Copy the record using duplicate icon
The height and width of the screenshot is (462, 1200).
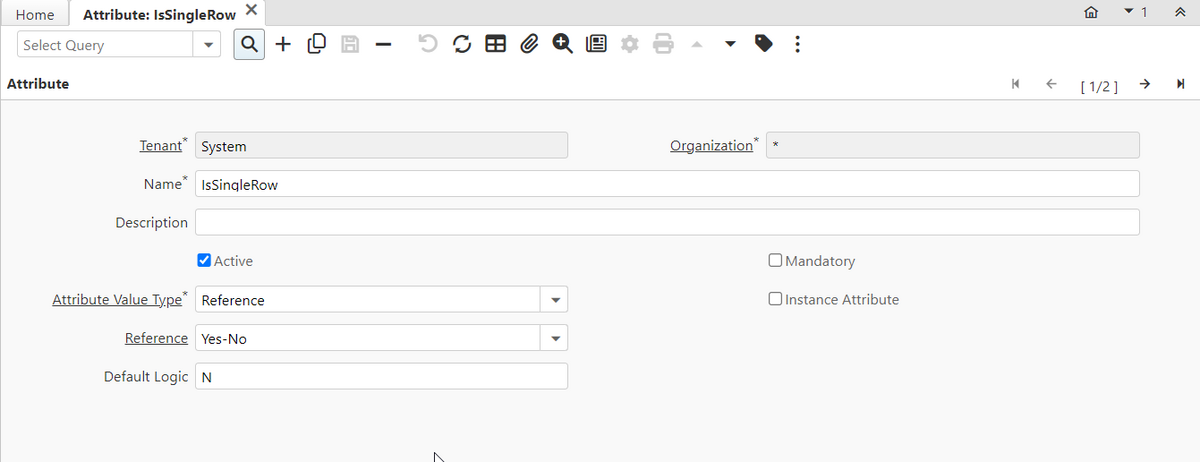(x=316, y=44)
